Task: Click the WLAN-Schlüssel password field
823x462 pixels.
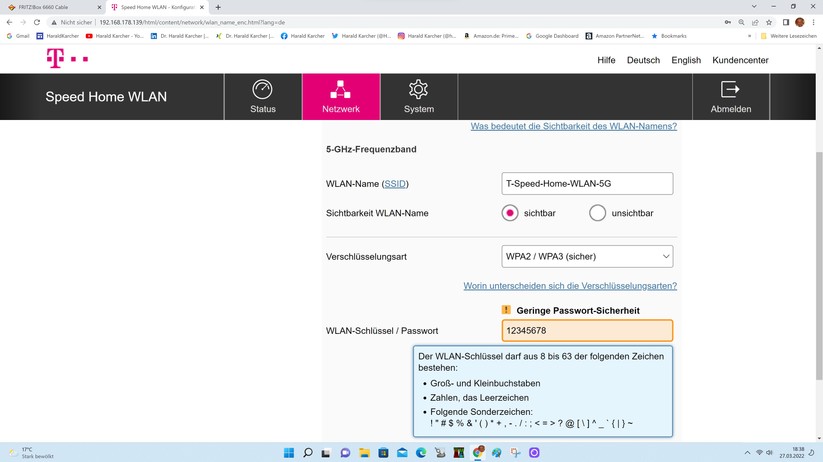Action: click(x=587, y=330)
